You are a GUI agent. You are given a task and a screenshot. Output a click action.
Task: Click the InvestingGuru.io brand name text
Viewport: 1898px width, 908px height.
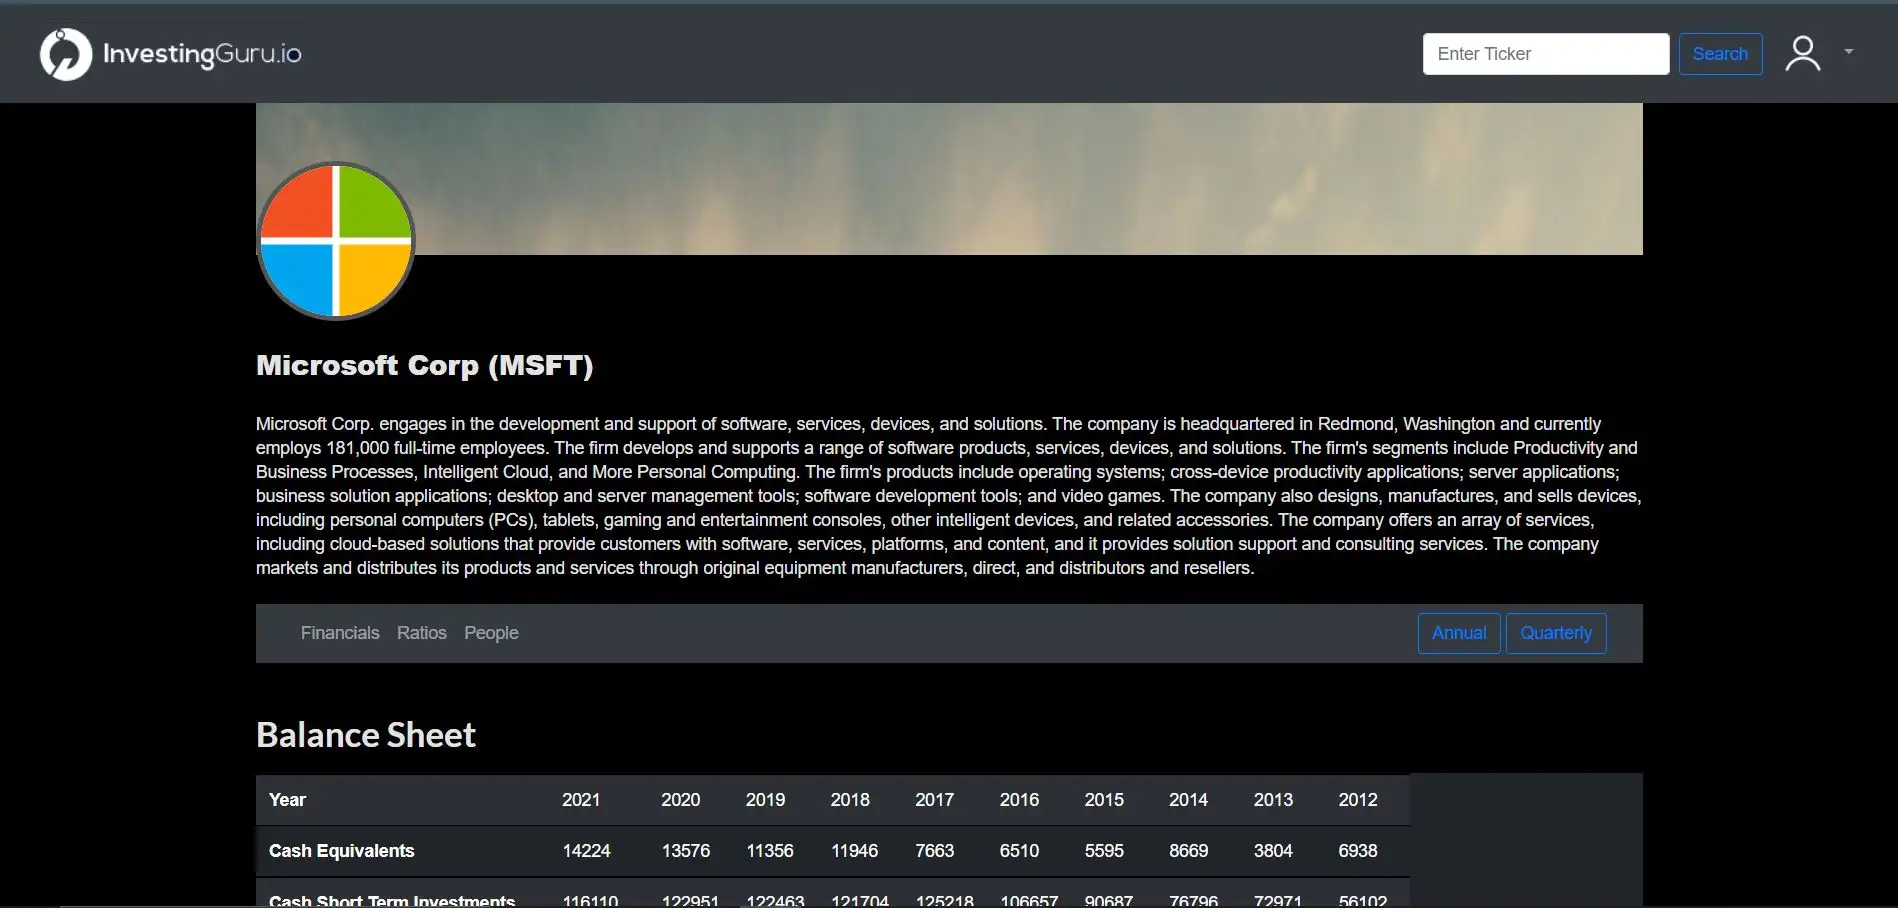click(x=202, y=54)
